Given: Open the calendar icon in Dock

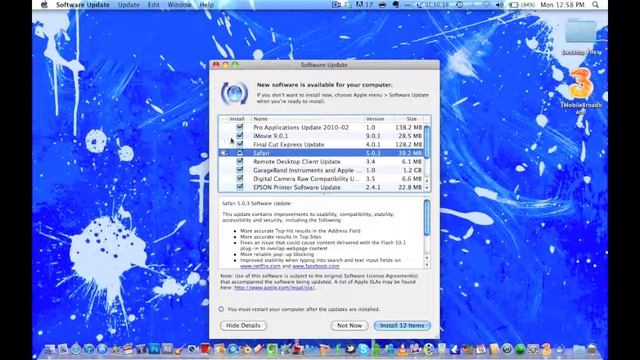Looking at the screenshot, I should click(x=481, y=349).
